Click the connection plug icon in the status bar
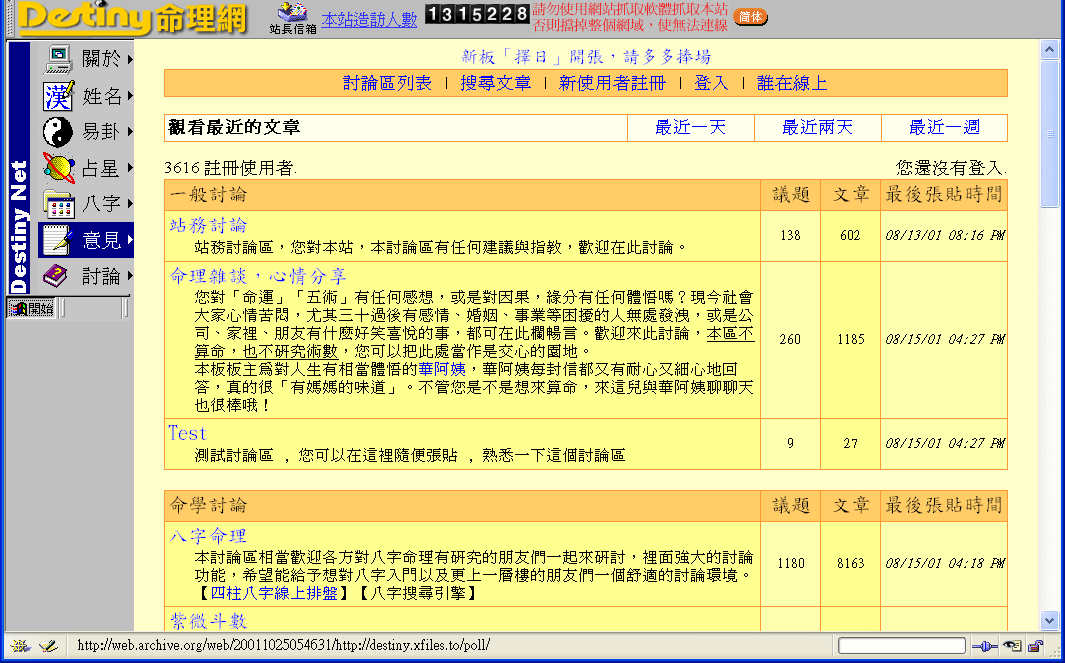Viewport: 1065px width, 663px height. [x=986, y=645]
